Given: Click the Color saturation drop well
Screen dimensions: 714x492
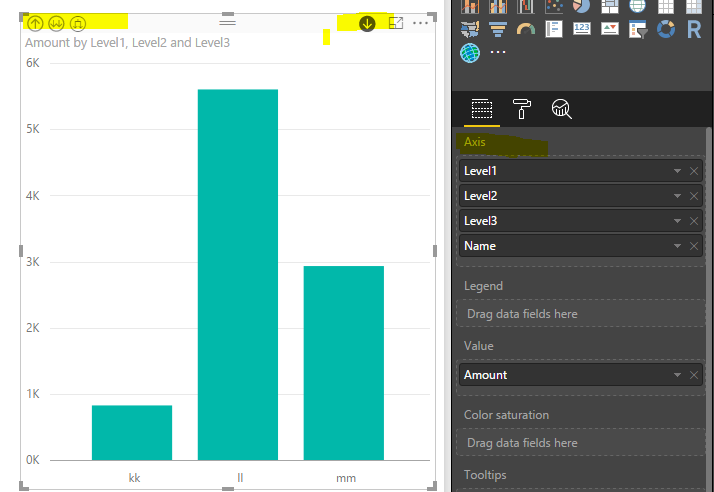Looking at the screenshot, I should (x=581, y=442).
